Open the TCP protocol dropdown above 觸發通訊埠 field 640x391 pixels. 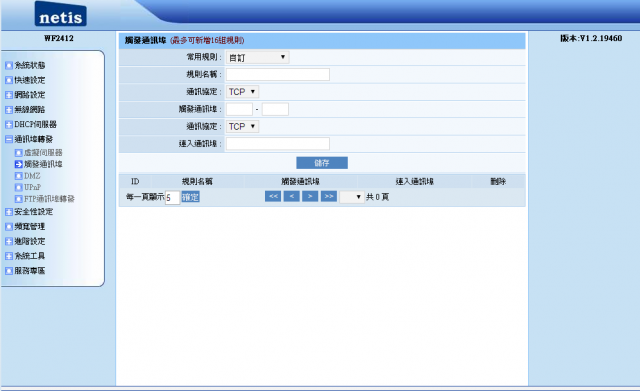pos(242,92)
